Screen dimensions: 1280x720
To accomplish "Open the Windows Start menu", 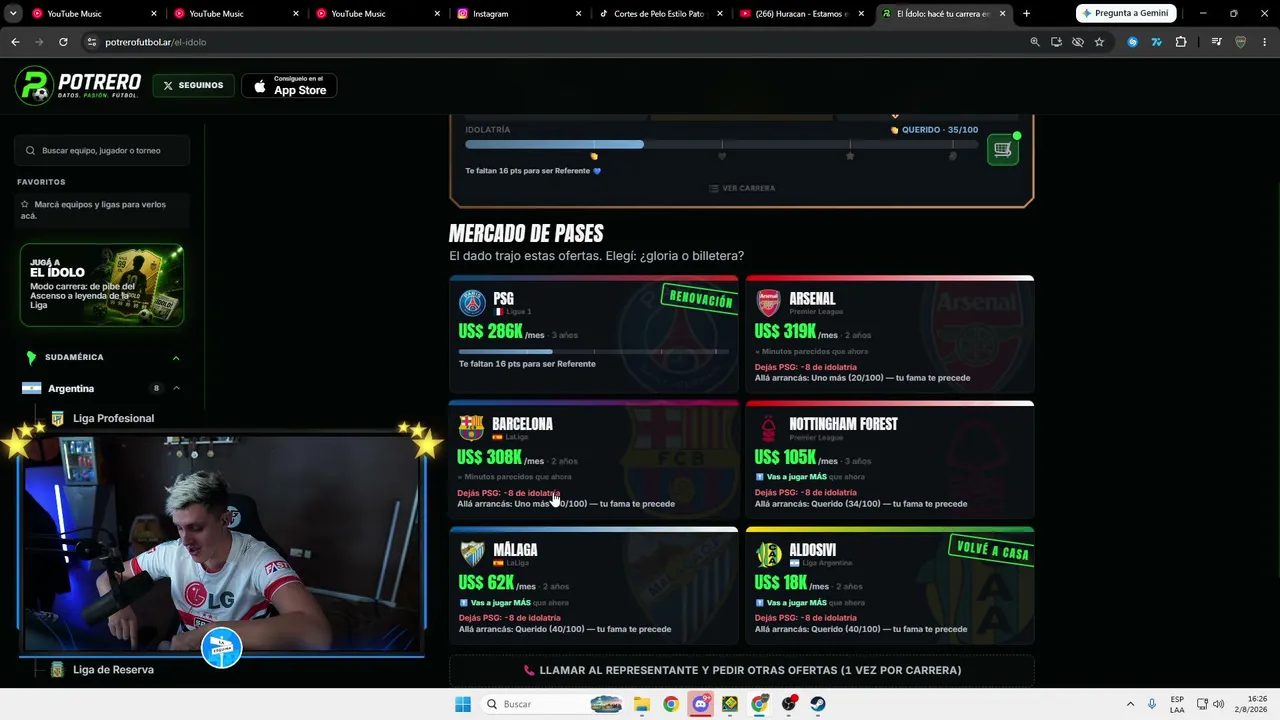I will coord(462,704).
